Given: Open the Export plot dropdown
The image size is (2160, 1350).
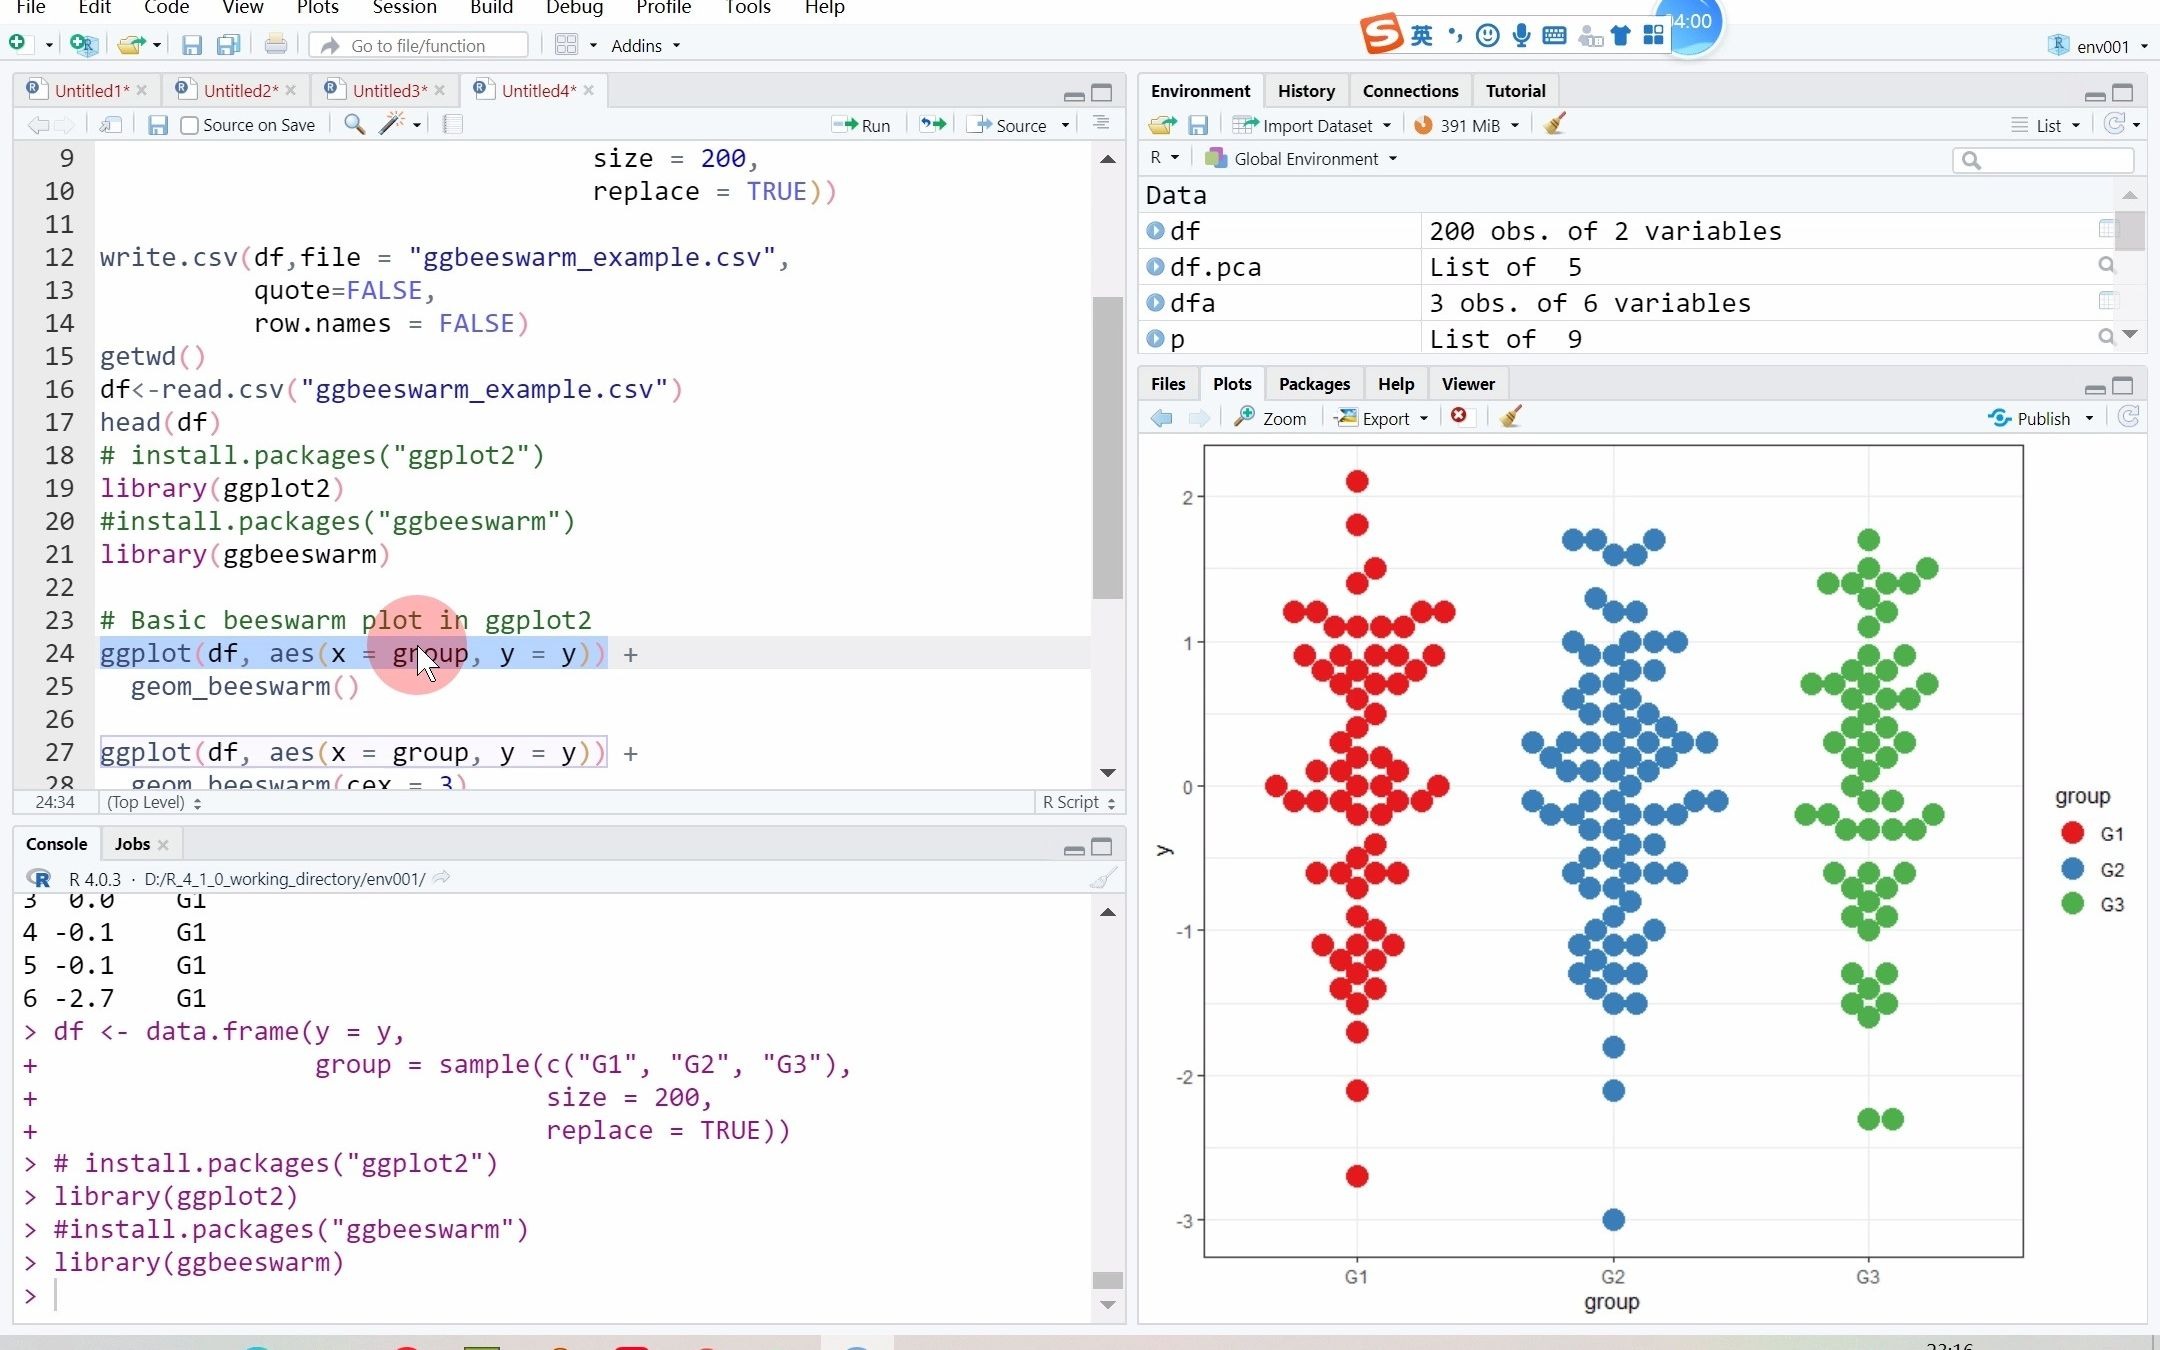Looking at the screenshot, I should (1384, 418).
